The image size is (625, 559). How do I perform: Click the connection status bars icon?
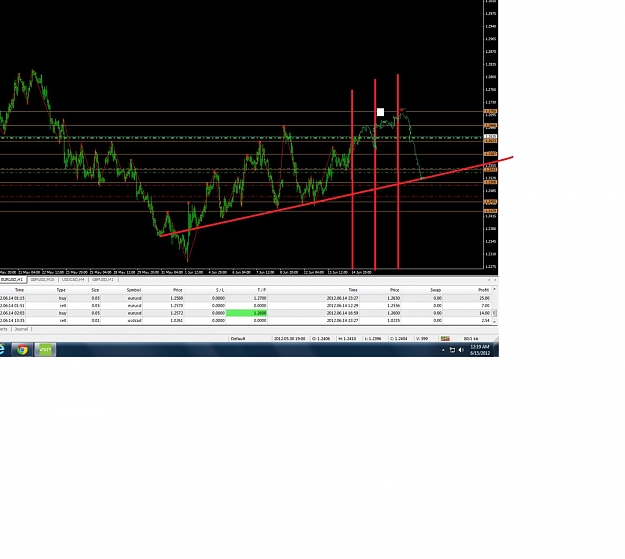click(x=445, y=339)
